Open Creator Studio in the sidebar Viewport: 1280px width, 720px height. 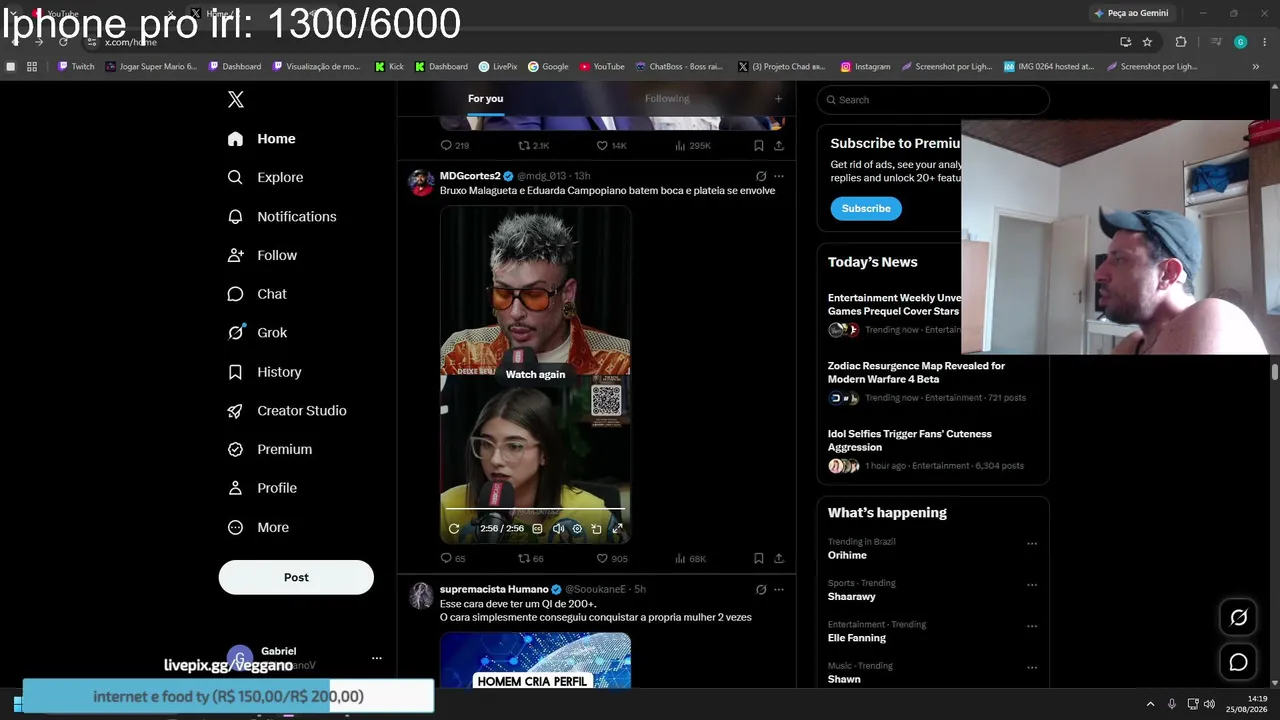coord(286,411)
